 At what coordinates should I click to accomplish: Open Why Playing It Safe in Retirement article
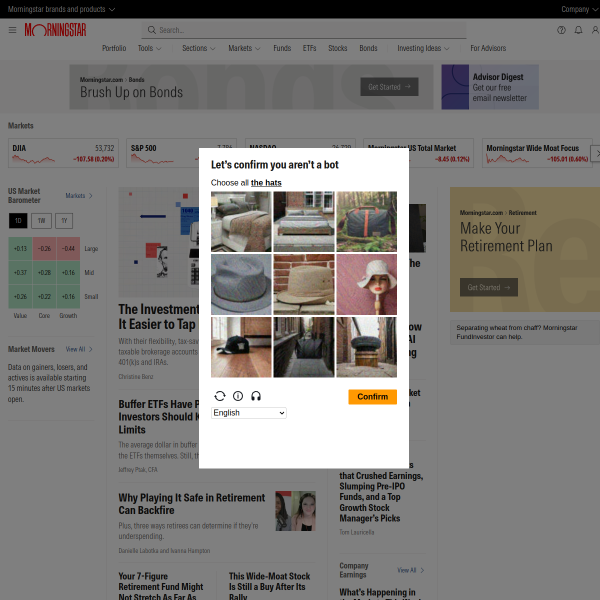(x=192, y=504)
